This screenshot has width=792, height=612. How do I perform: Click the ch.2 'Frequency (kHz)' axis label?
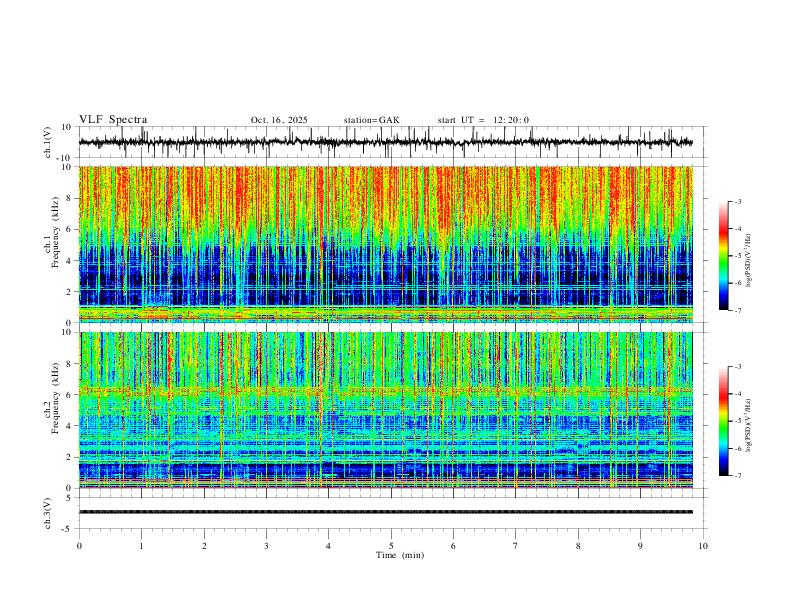pyautogui.click(x=55, y=398)
